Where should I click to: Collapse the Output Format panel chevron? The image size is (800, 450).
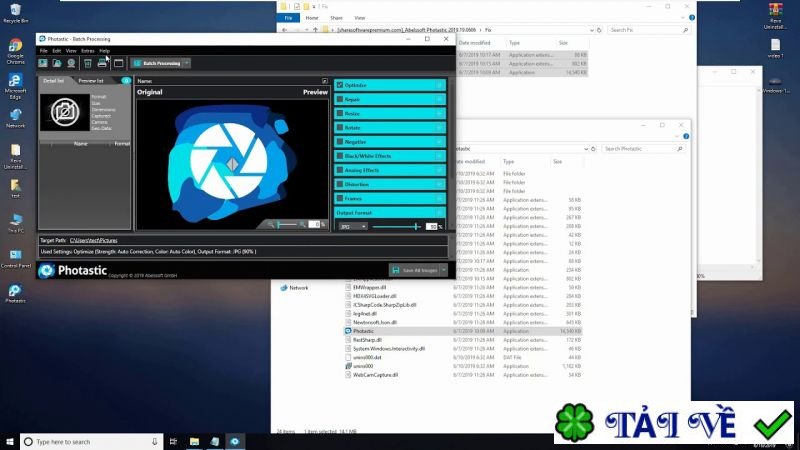(439, 212)
